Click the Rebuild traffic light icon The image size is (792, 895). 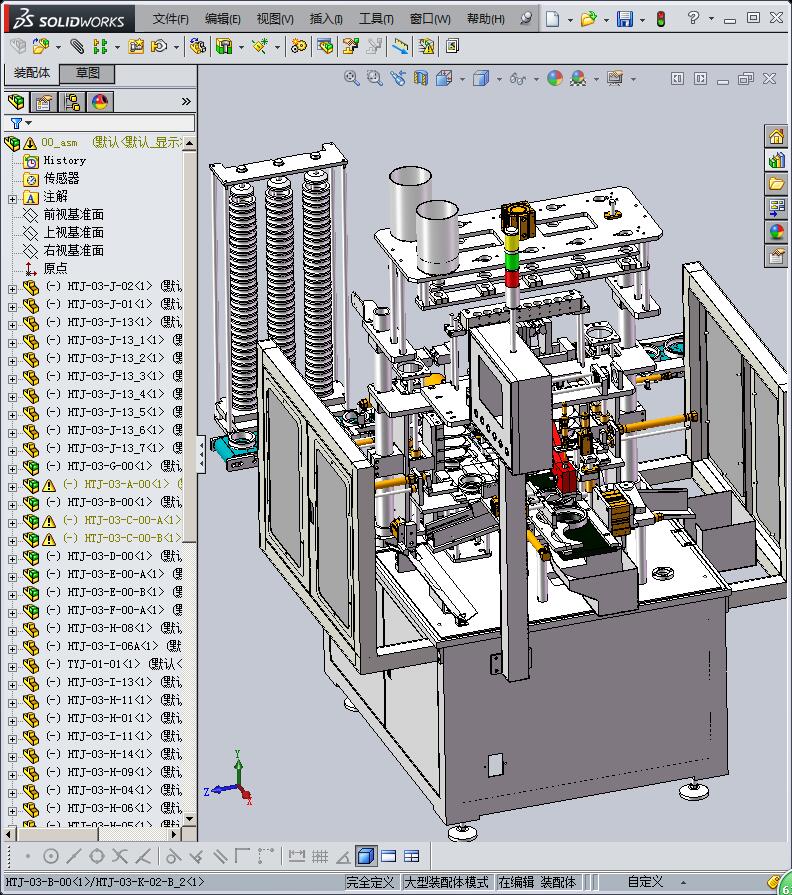[x=661, y=19]
